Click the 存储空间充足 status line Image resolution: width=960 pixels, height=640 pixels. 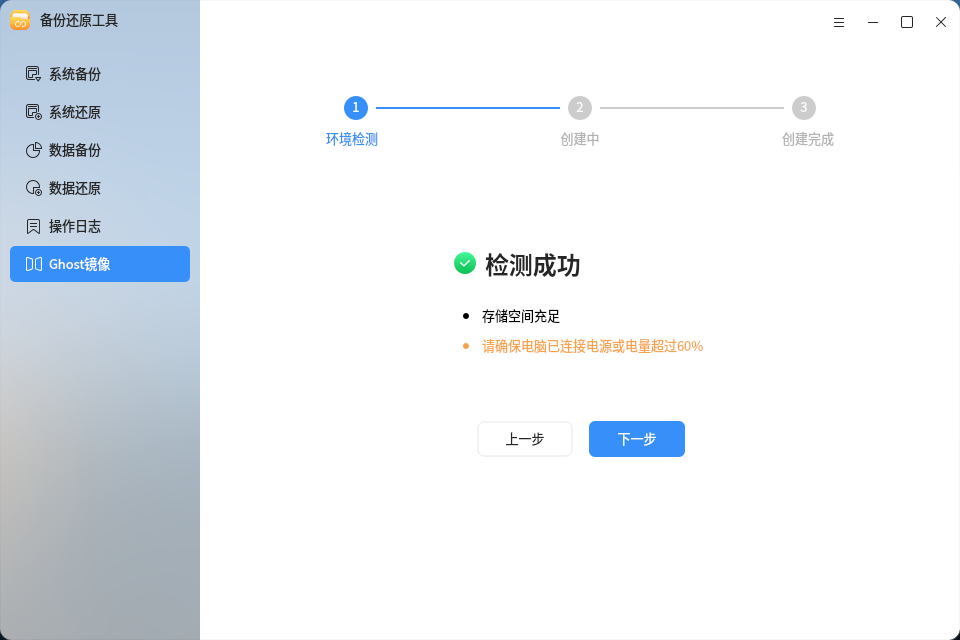520,316
